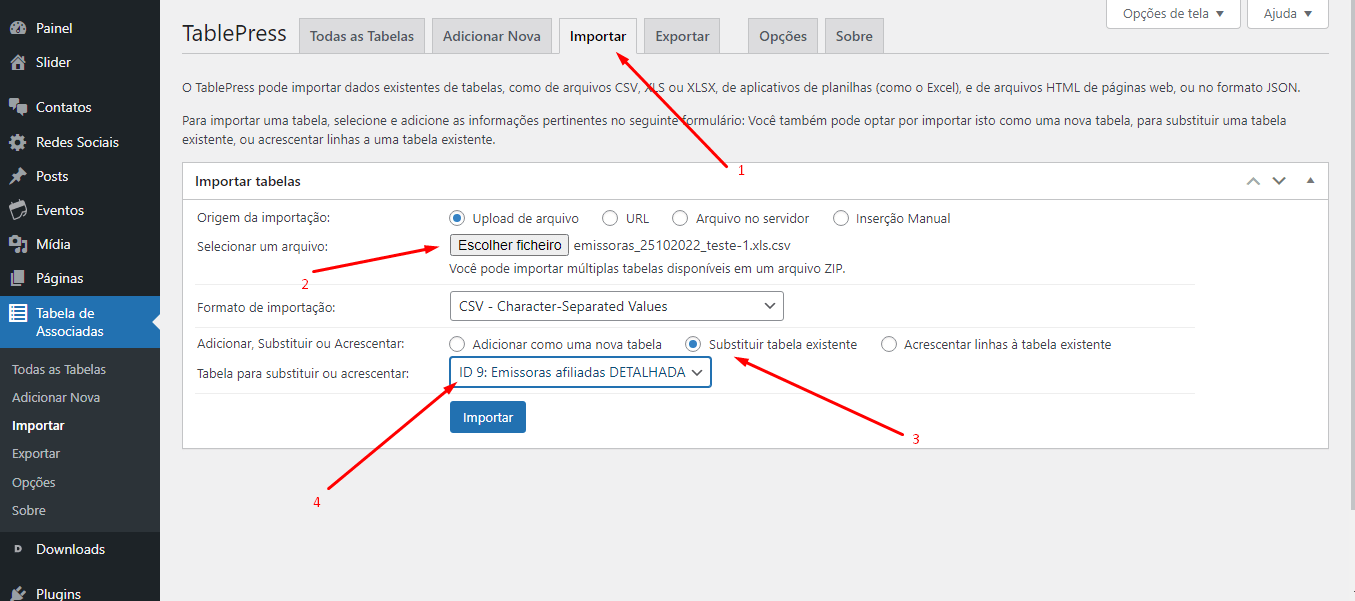Choose Acrescentar linhas à tabela existente
Viewport: 1355px width, 601px height.
click(x=889, y=344)
